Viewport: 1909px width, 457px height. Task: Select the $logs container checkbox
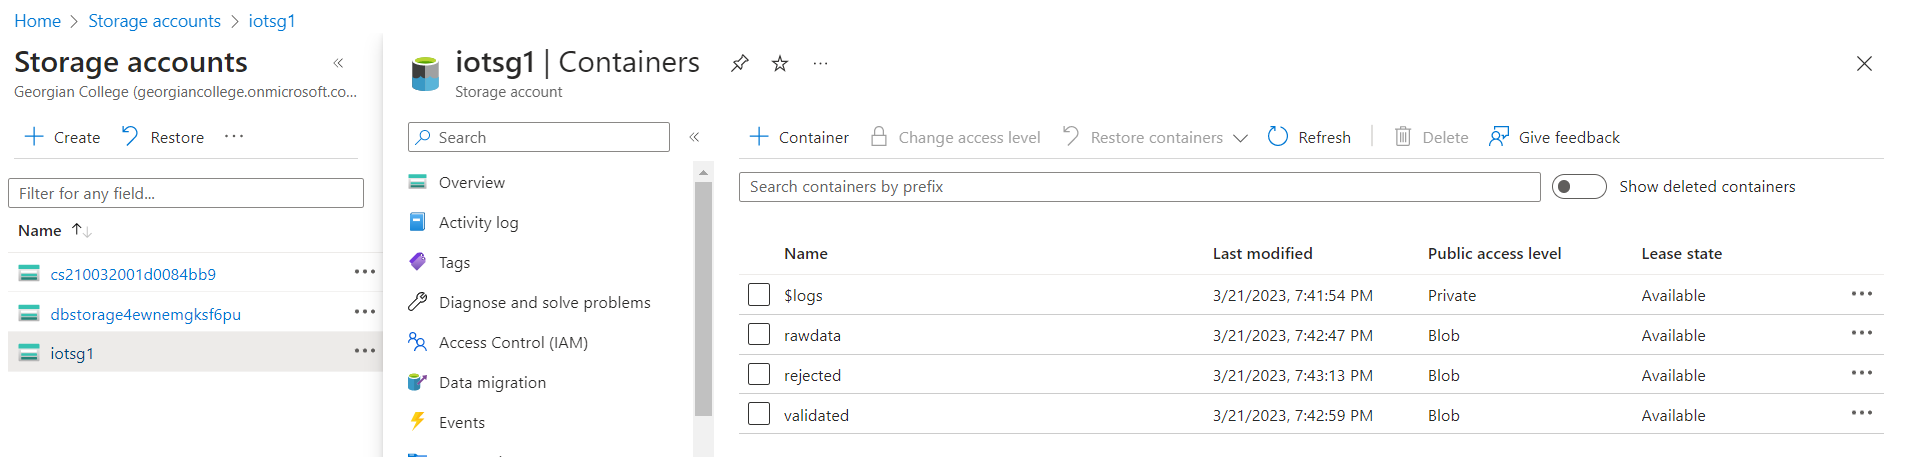tap(759, 295)
